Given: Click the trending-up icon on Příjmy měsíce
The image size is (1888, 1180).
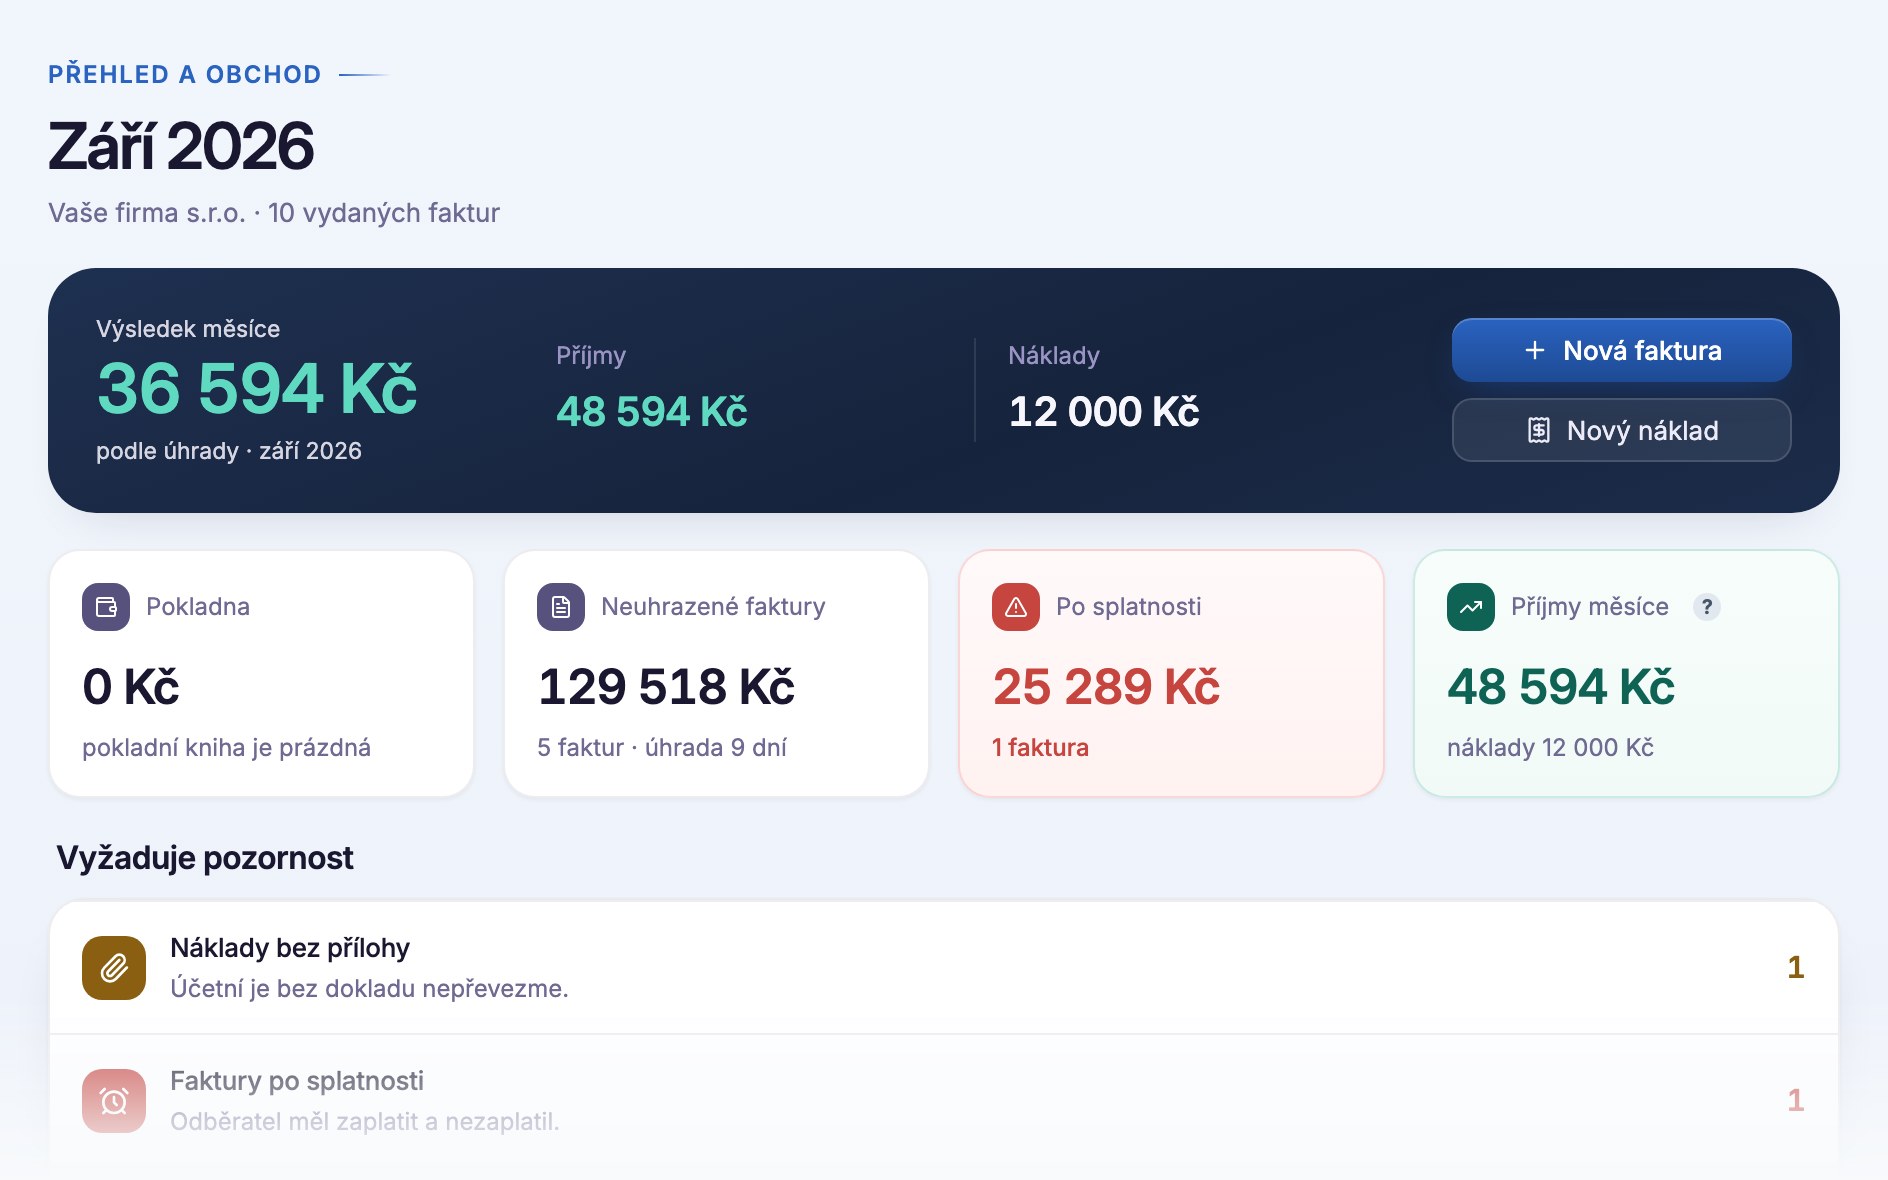Looking at the screenshot, I should click(x=1471, y=607).
